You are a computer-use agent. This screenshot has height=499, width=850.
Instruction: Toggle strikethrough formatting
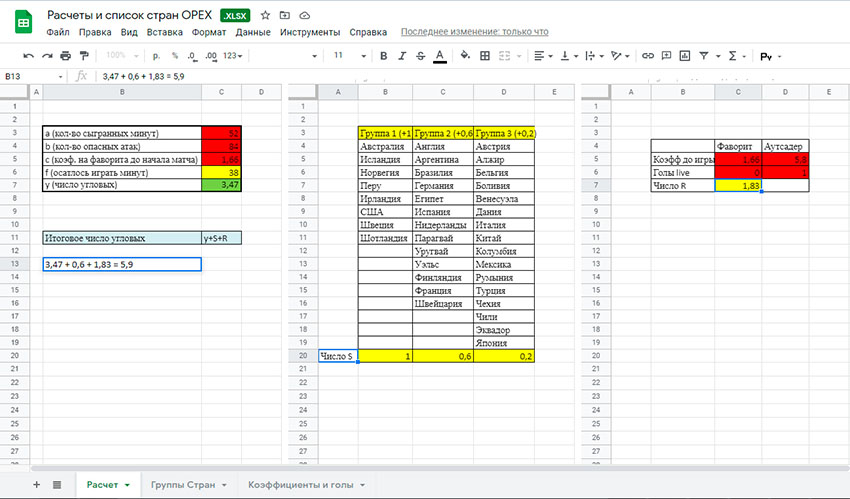[420, 56]
